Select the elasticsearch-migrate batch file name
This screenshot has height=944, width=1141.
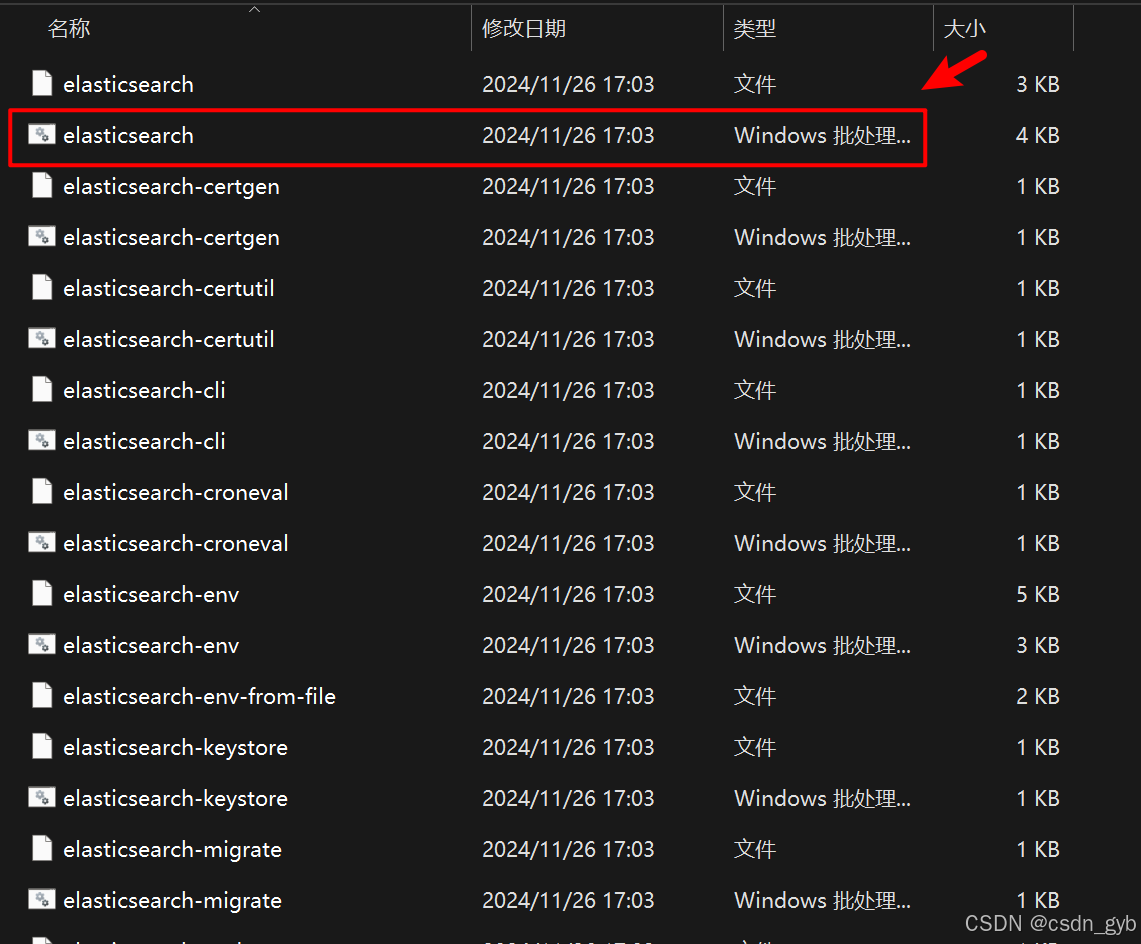coord(172,900)
